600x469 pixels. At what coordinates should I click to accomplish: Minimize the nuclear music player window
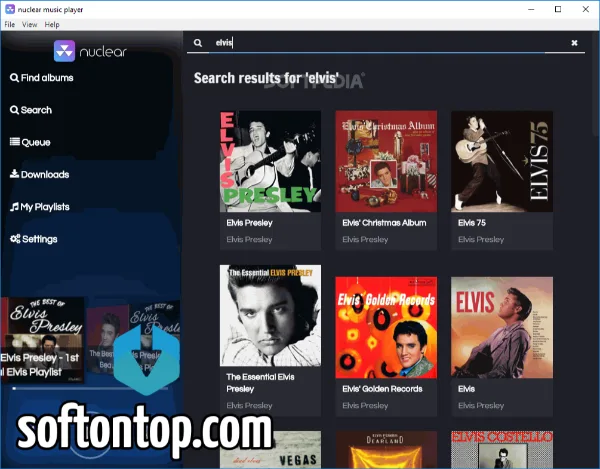click(531, 9)
